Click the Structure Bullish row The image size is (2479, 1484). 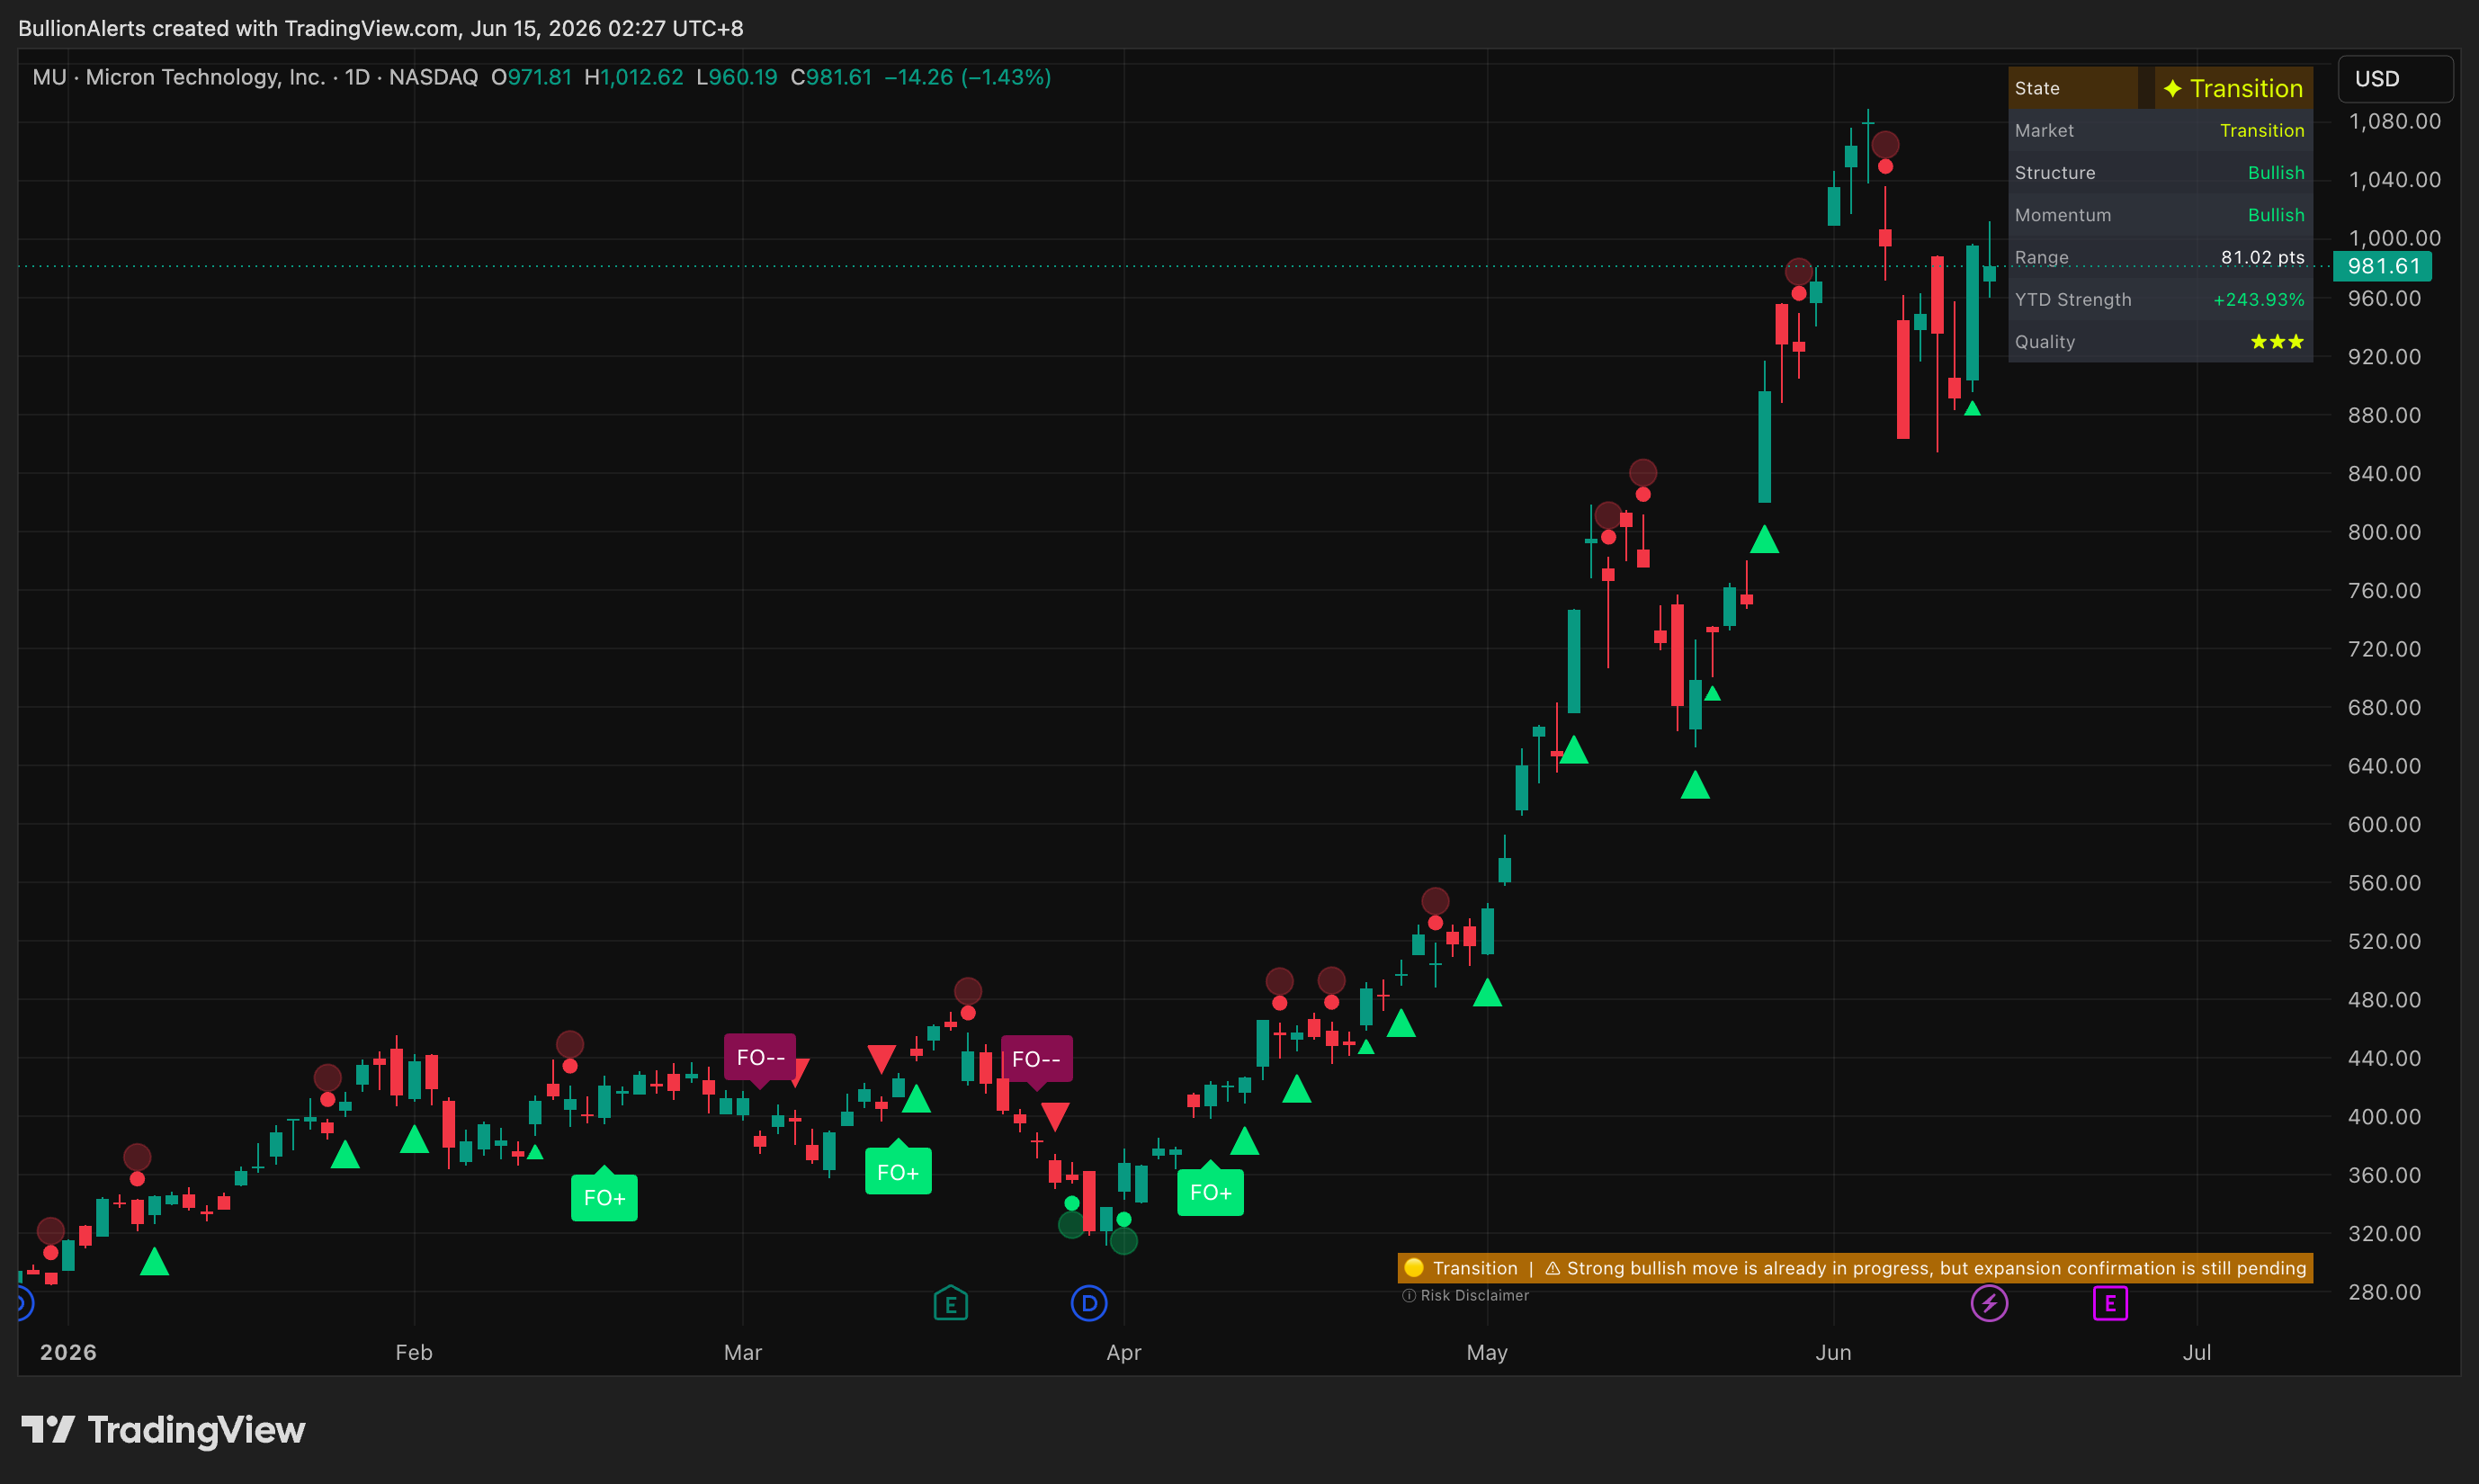click(x=2160, y=172)
